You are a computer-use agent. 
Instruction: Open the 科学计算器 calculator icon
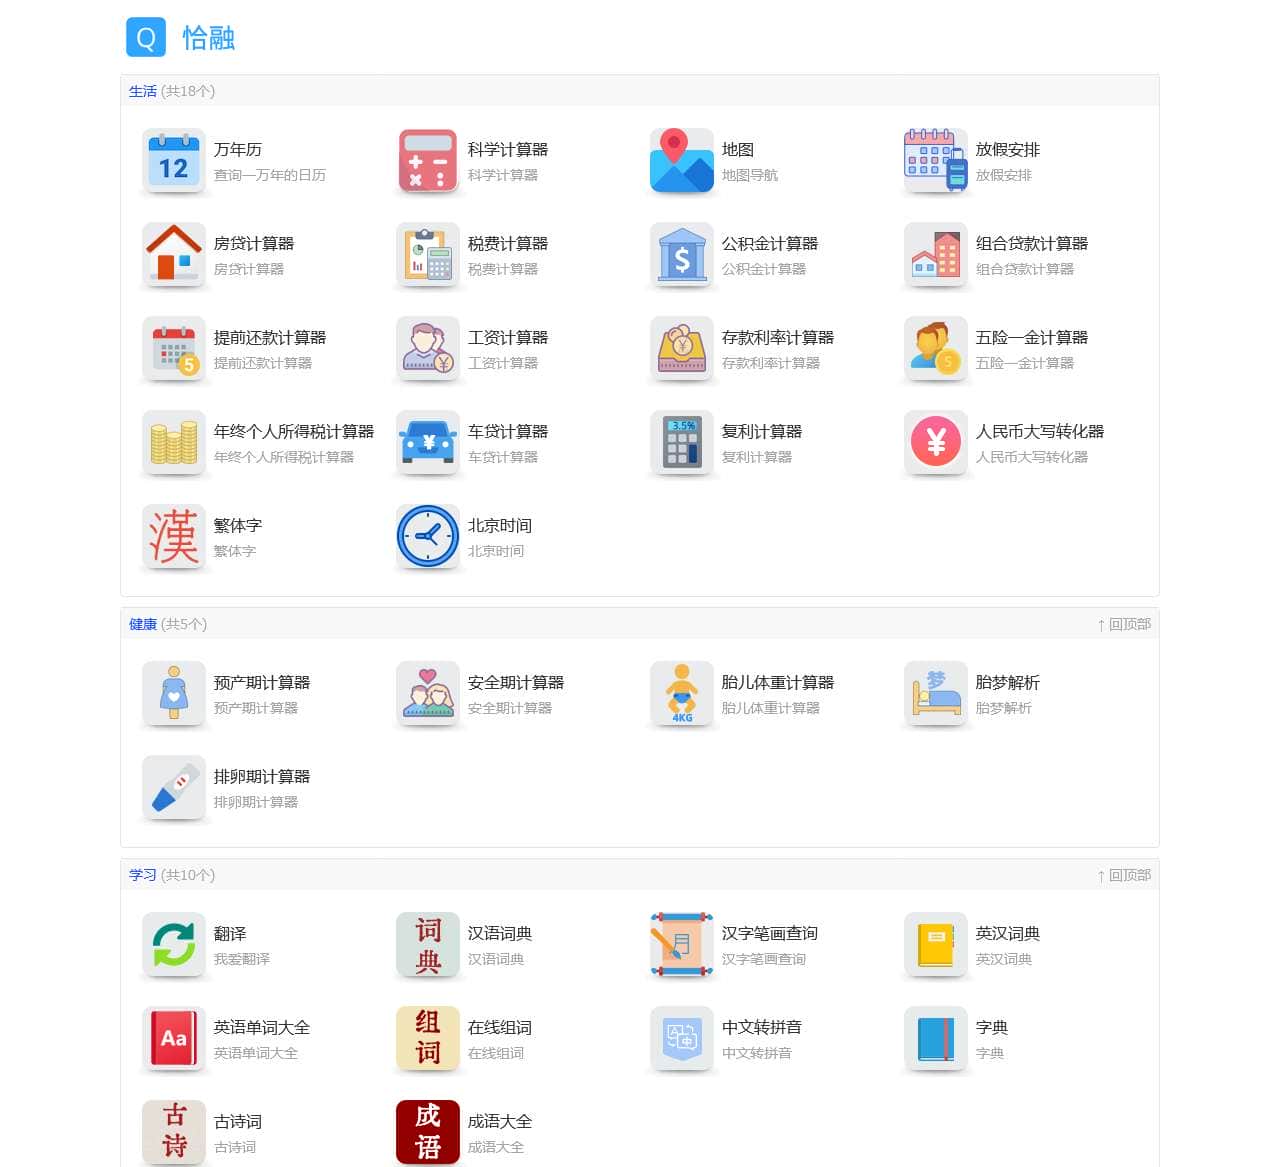[428, 160]
